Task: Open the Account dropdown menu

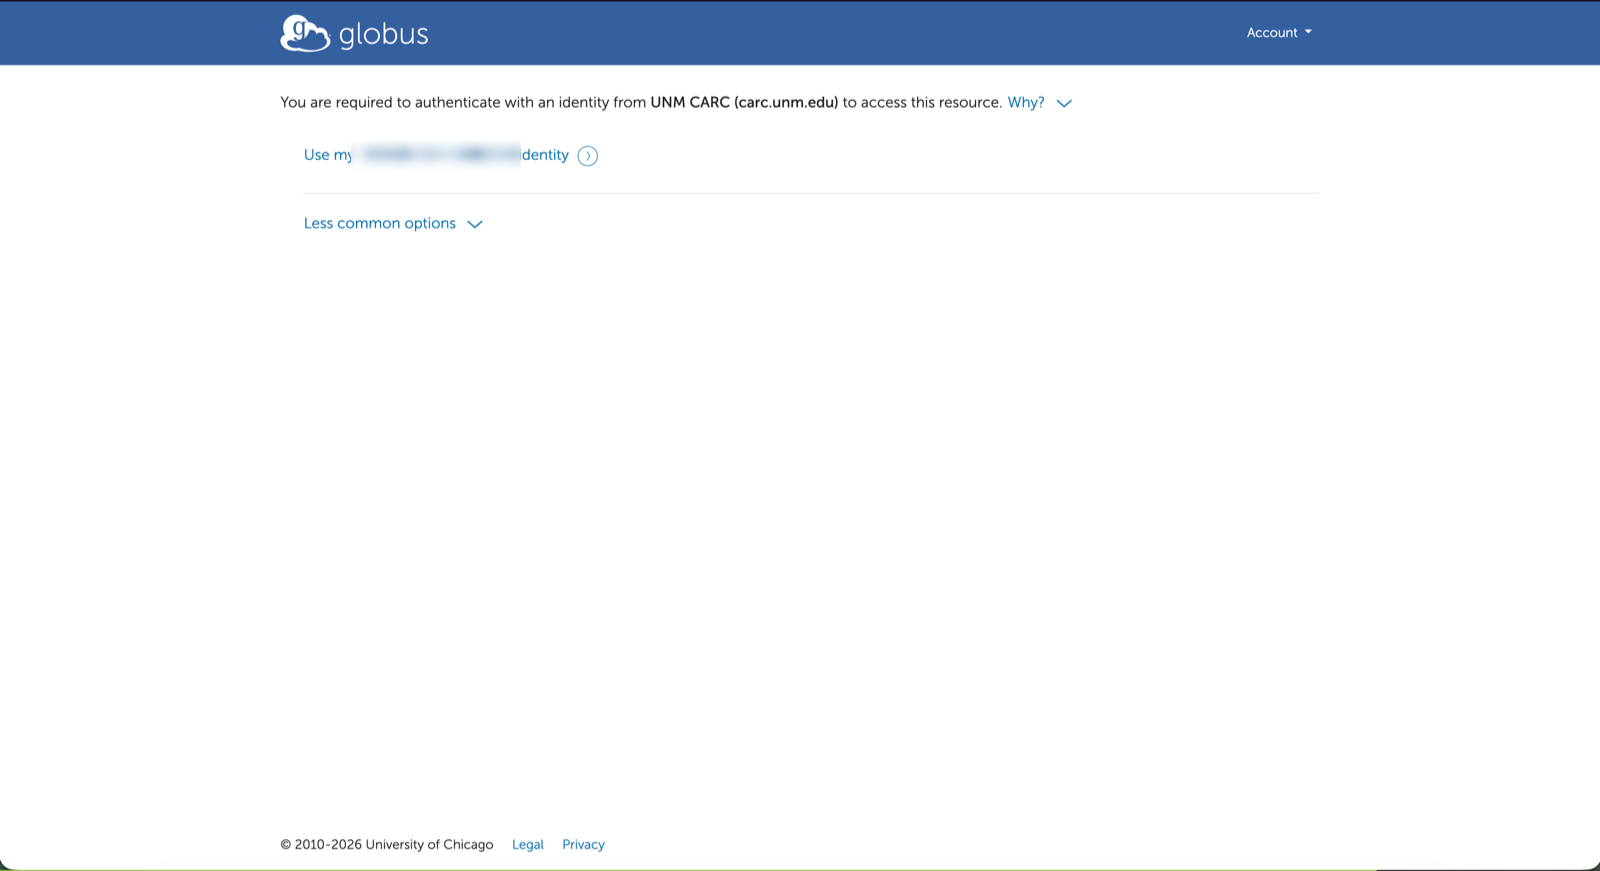Action: coord(1279,32)
